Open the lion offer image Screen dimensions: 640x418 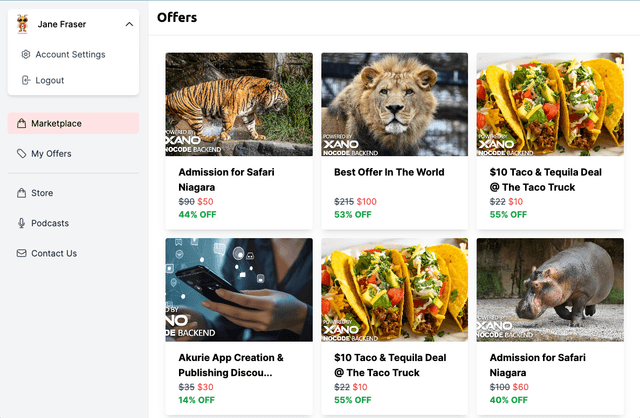(394, 104)
